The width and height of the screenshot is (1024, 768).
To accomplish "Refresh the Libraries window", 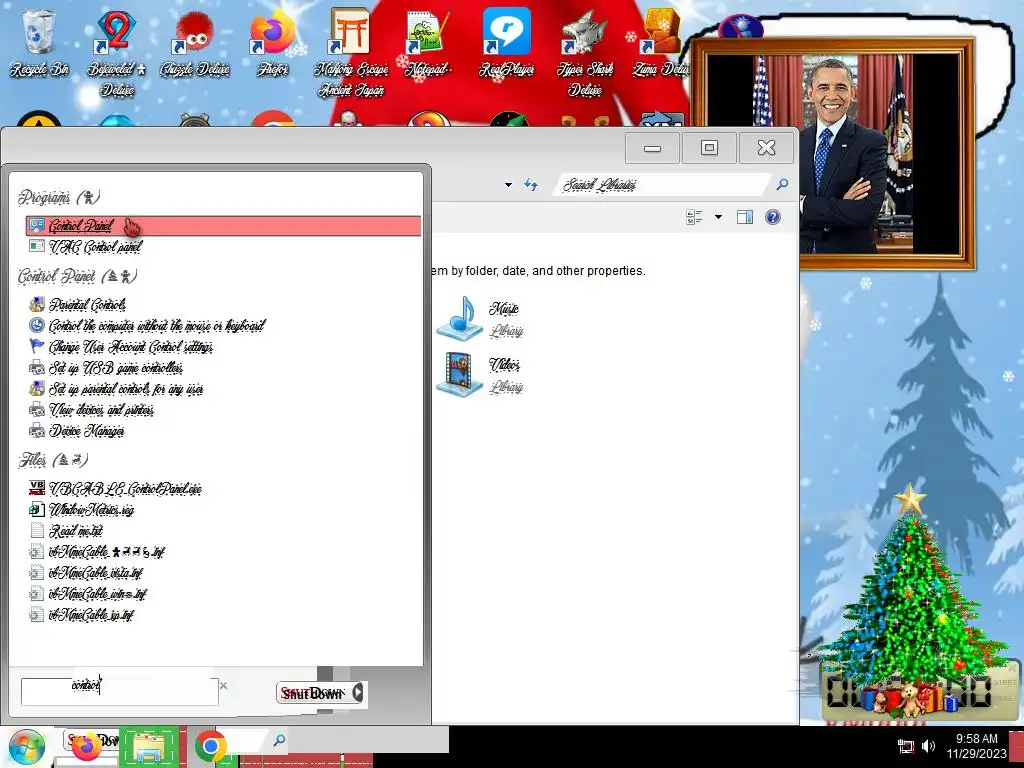I will tap(531, 185).
